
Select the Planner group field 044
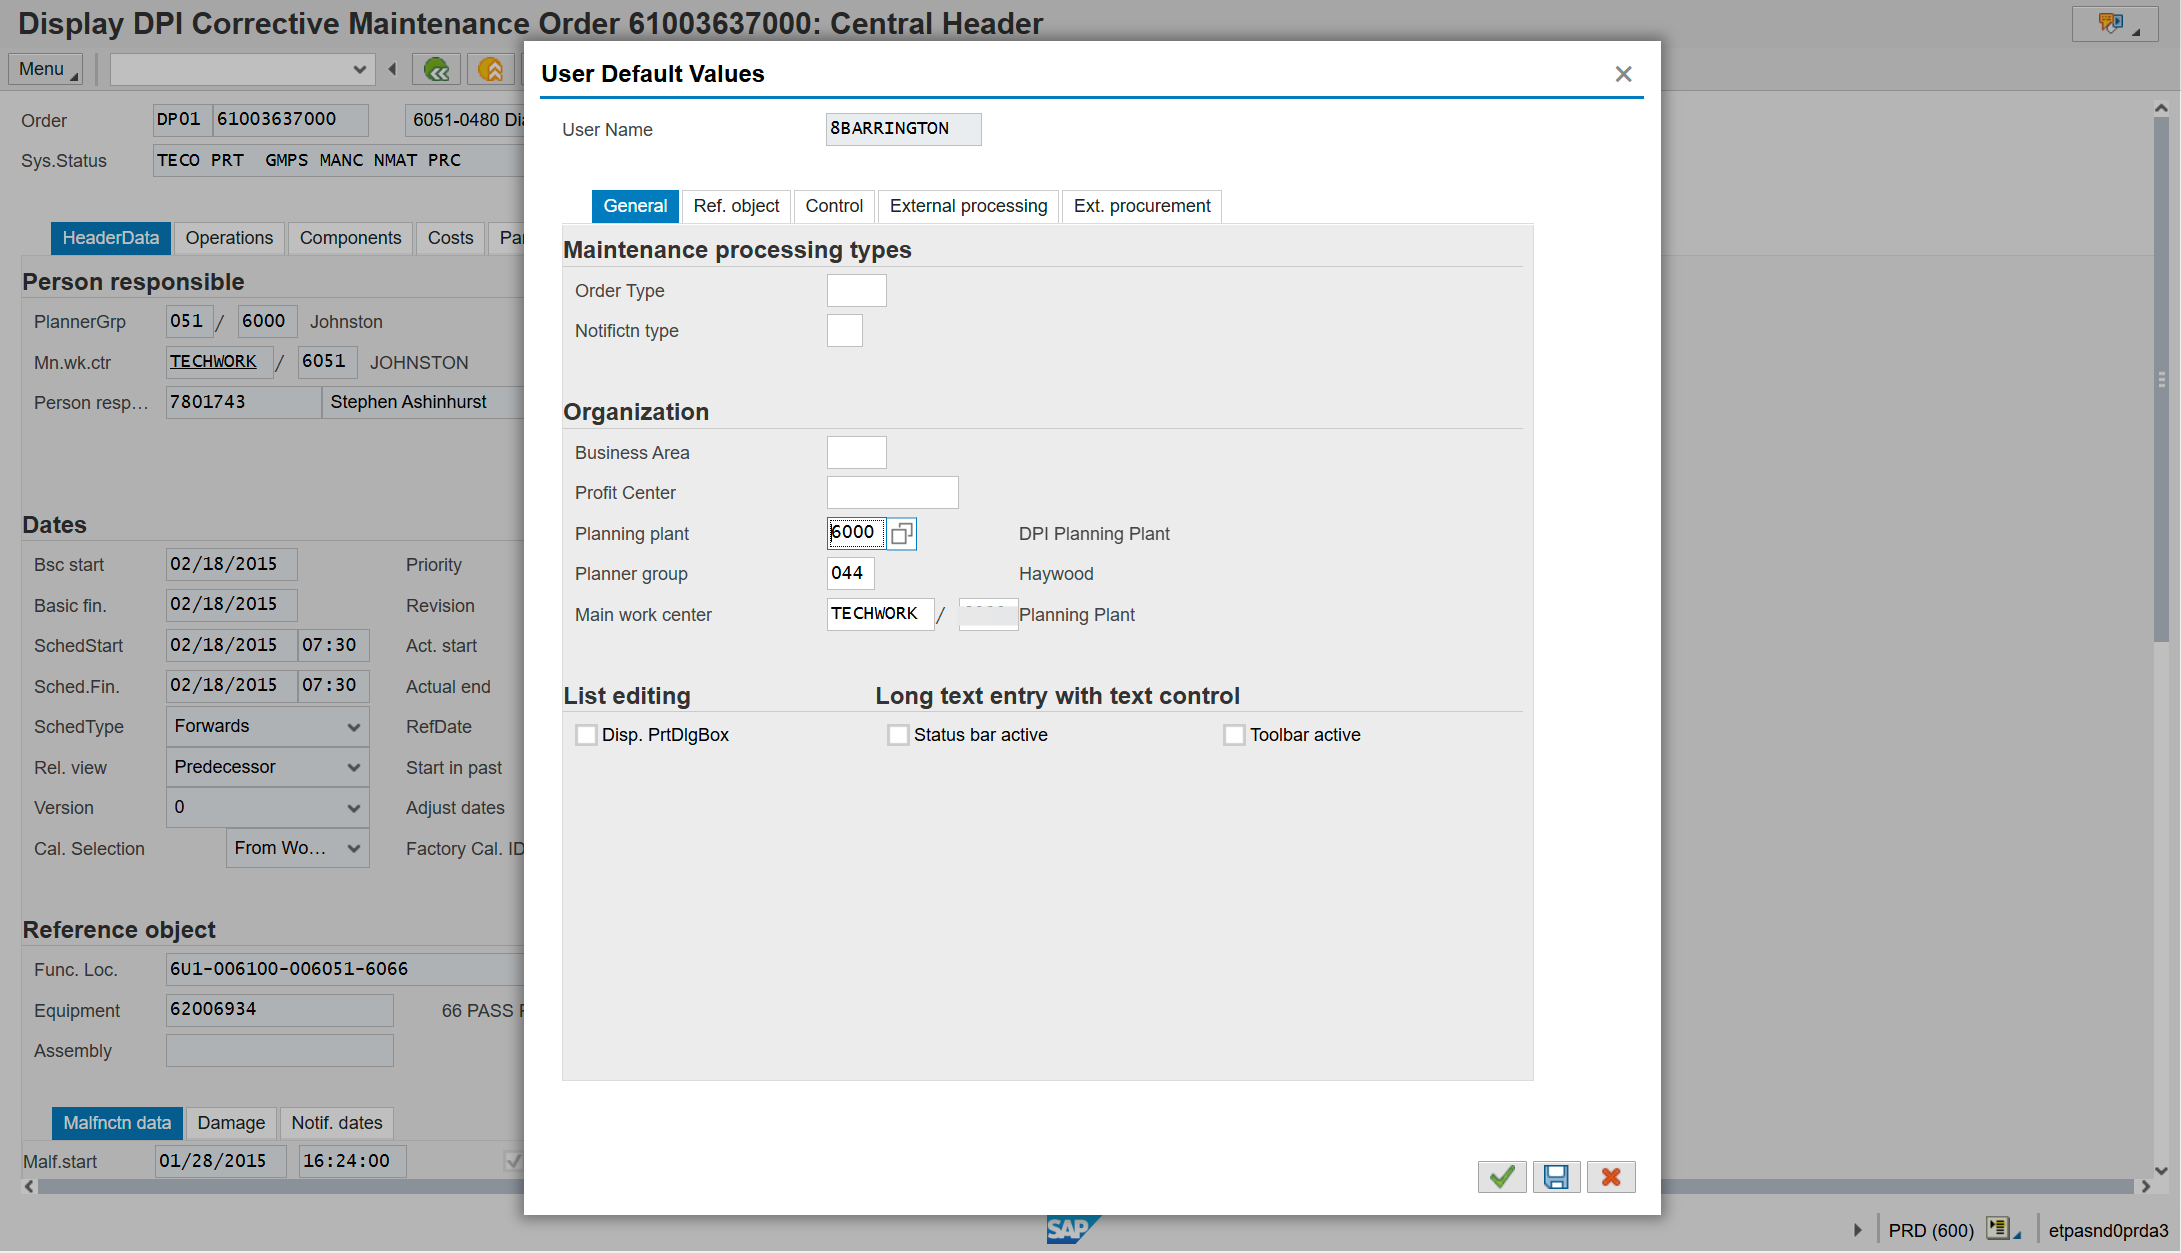tap(850, 574)
